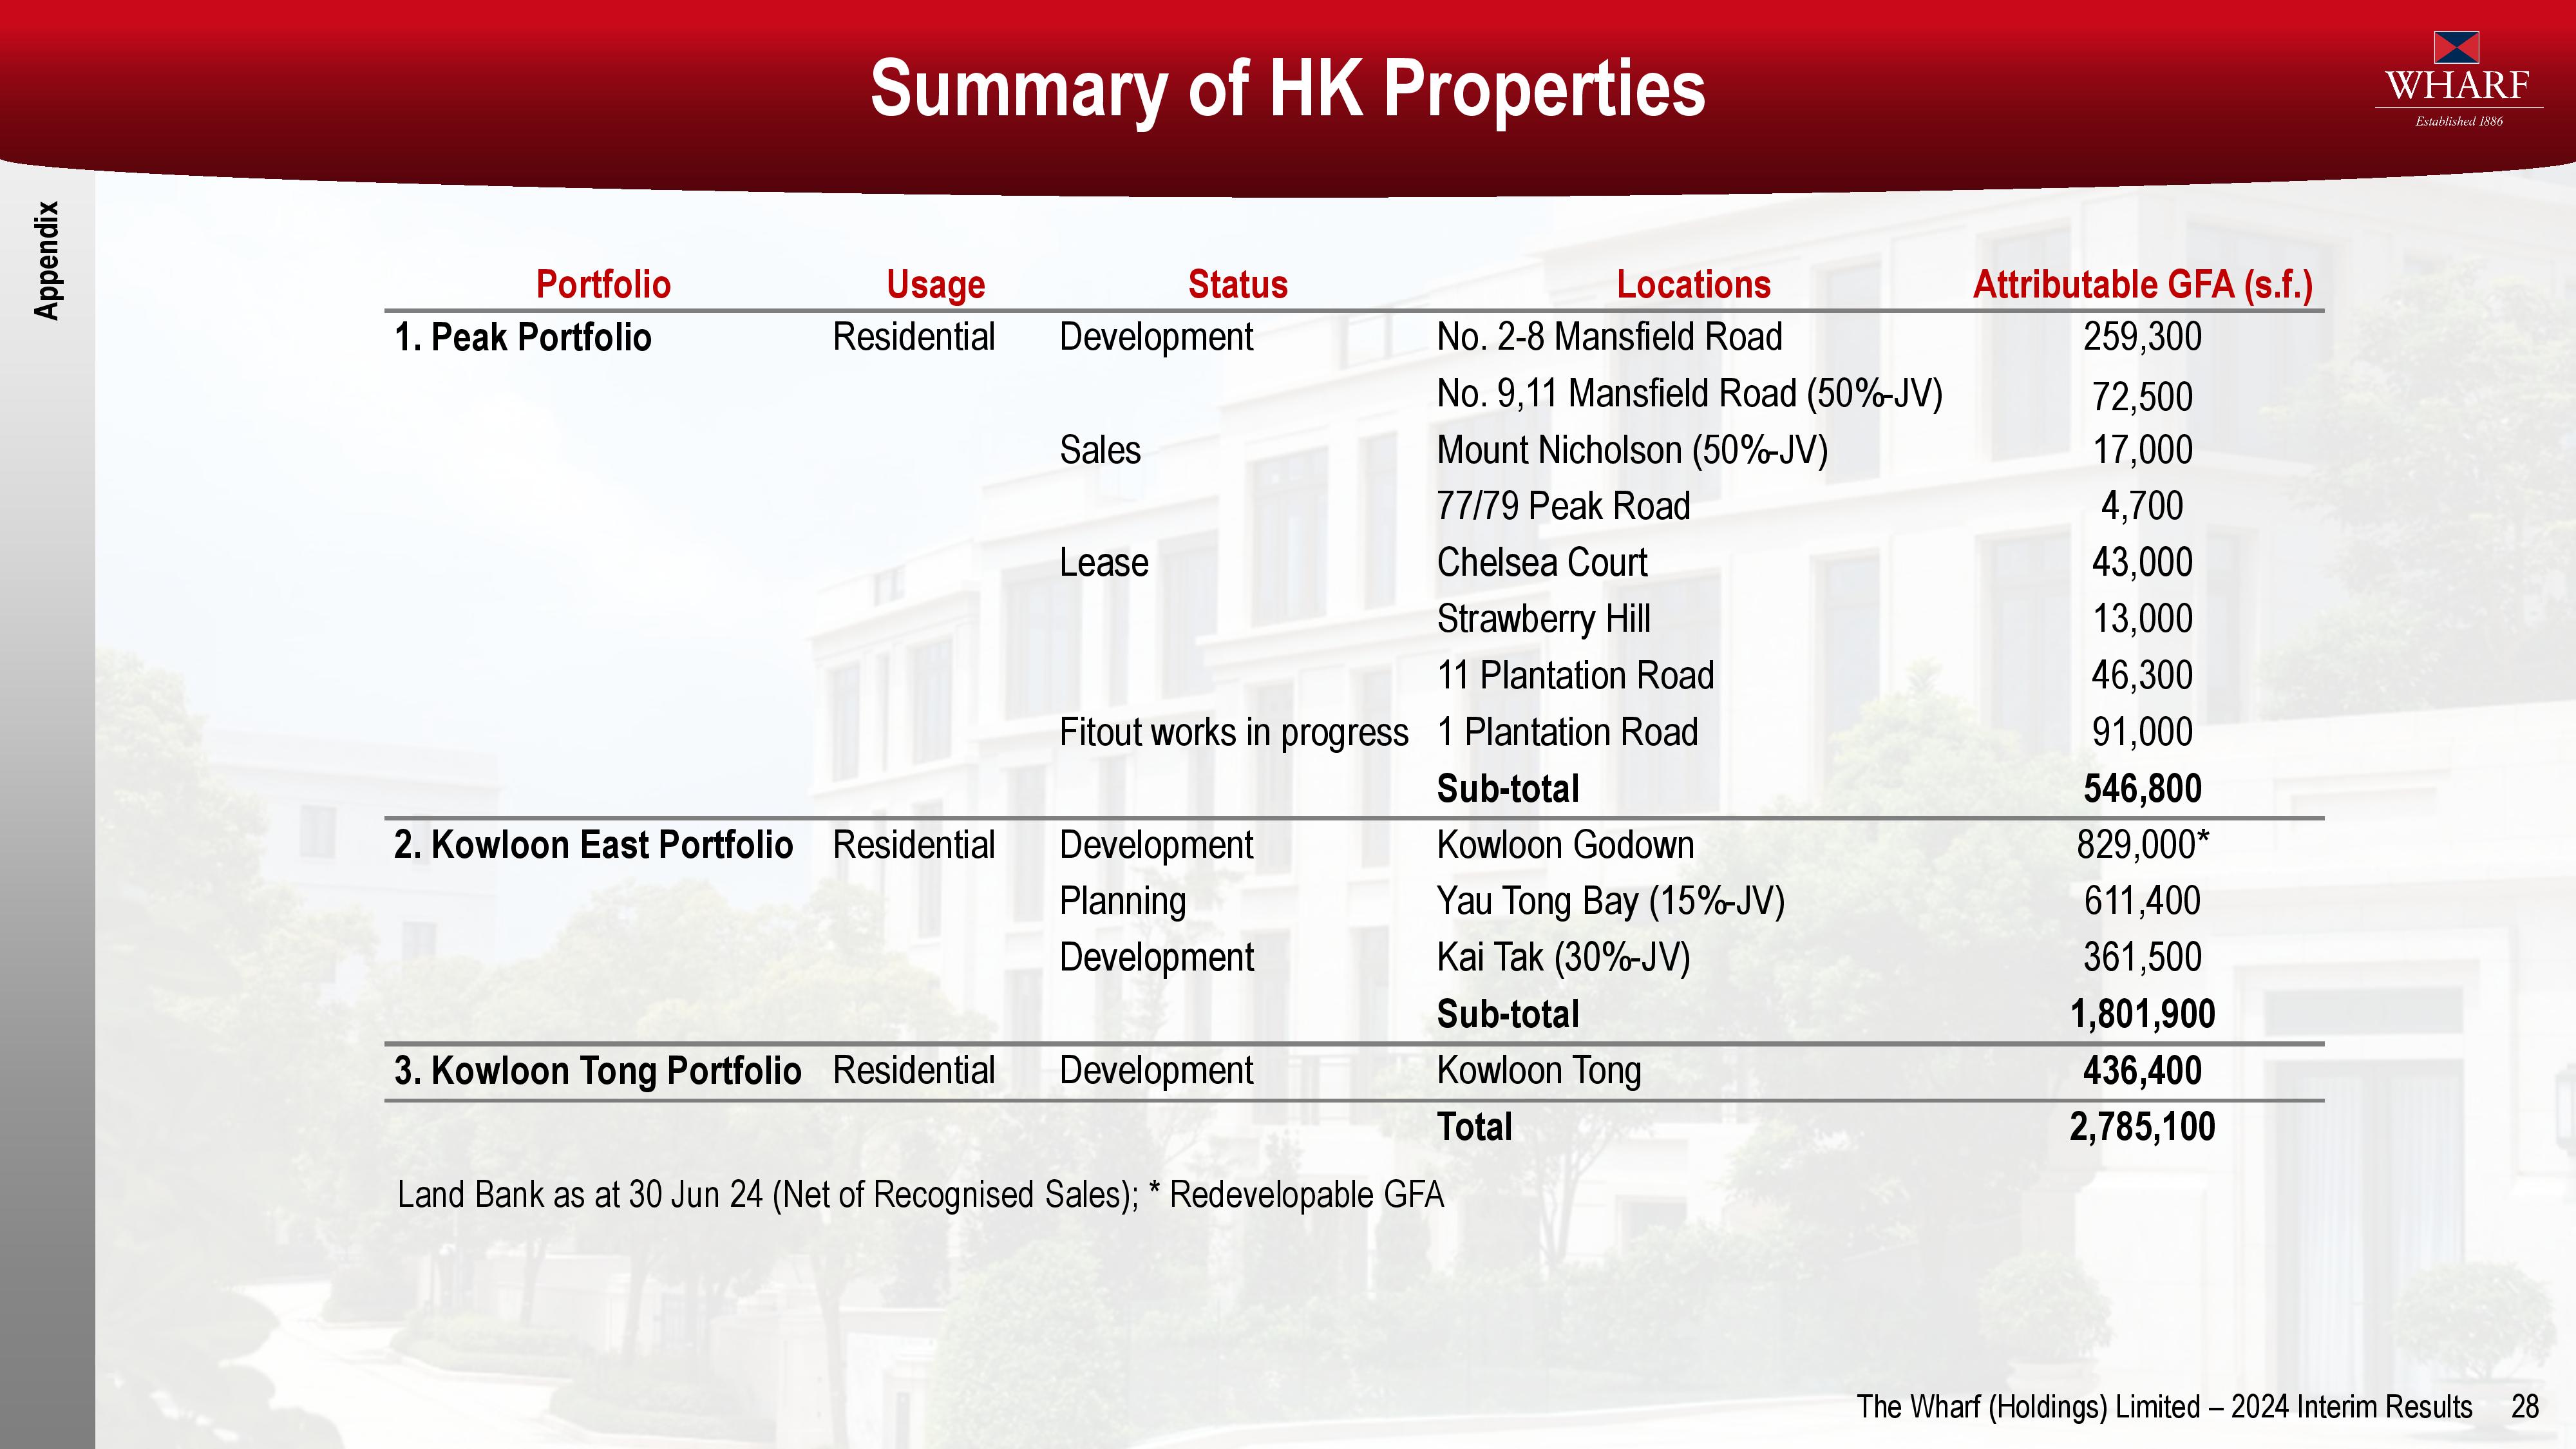Click the 'Usage' column header

936,285
